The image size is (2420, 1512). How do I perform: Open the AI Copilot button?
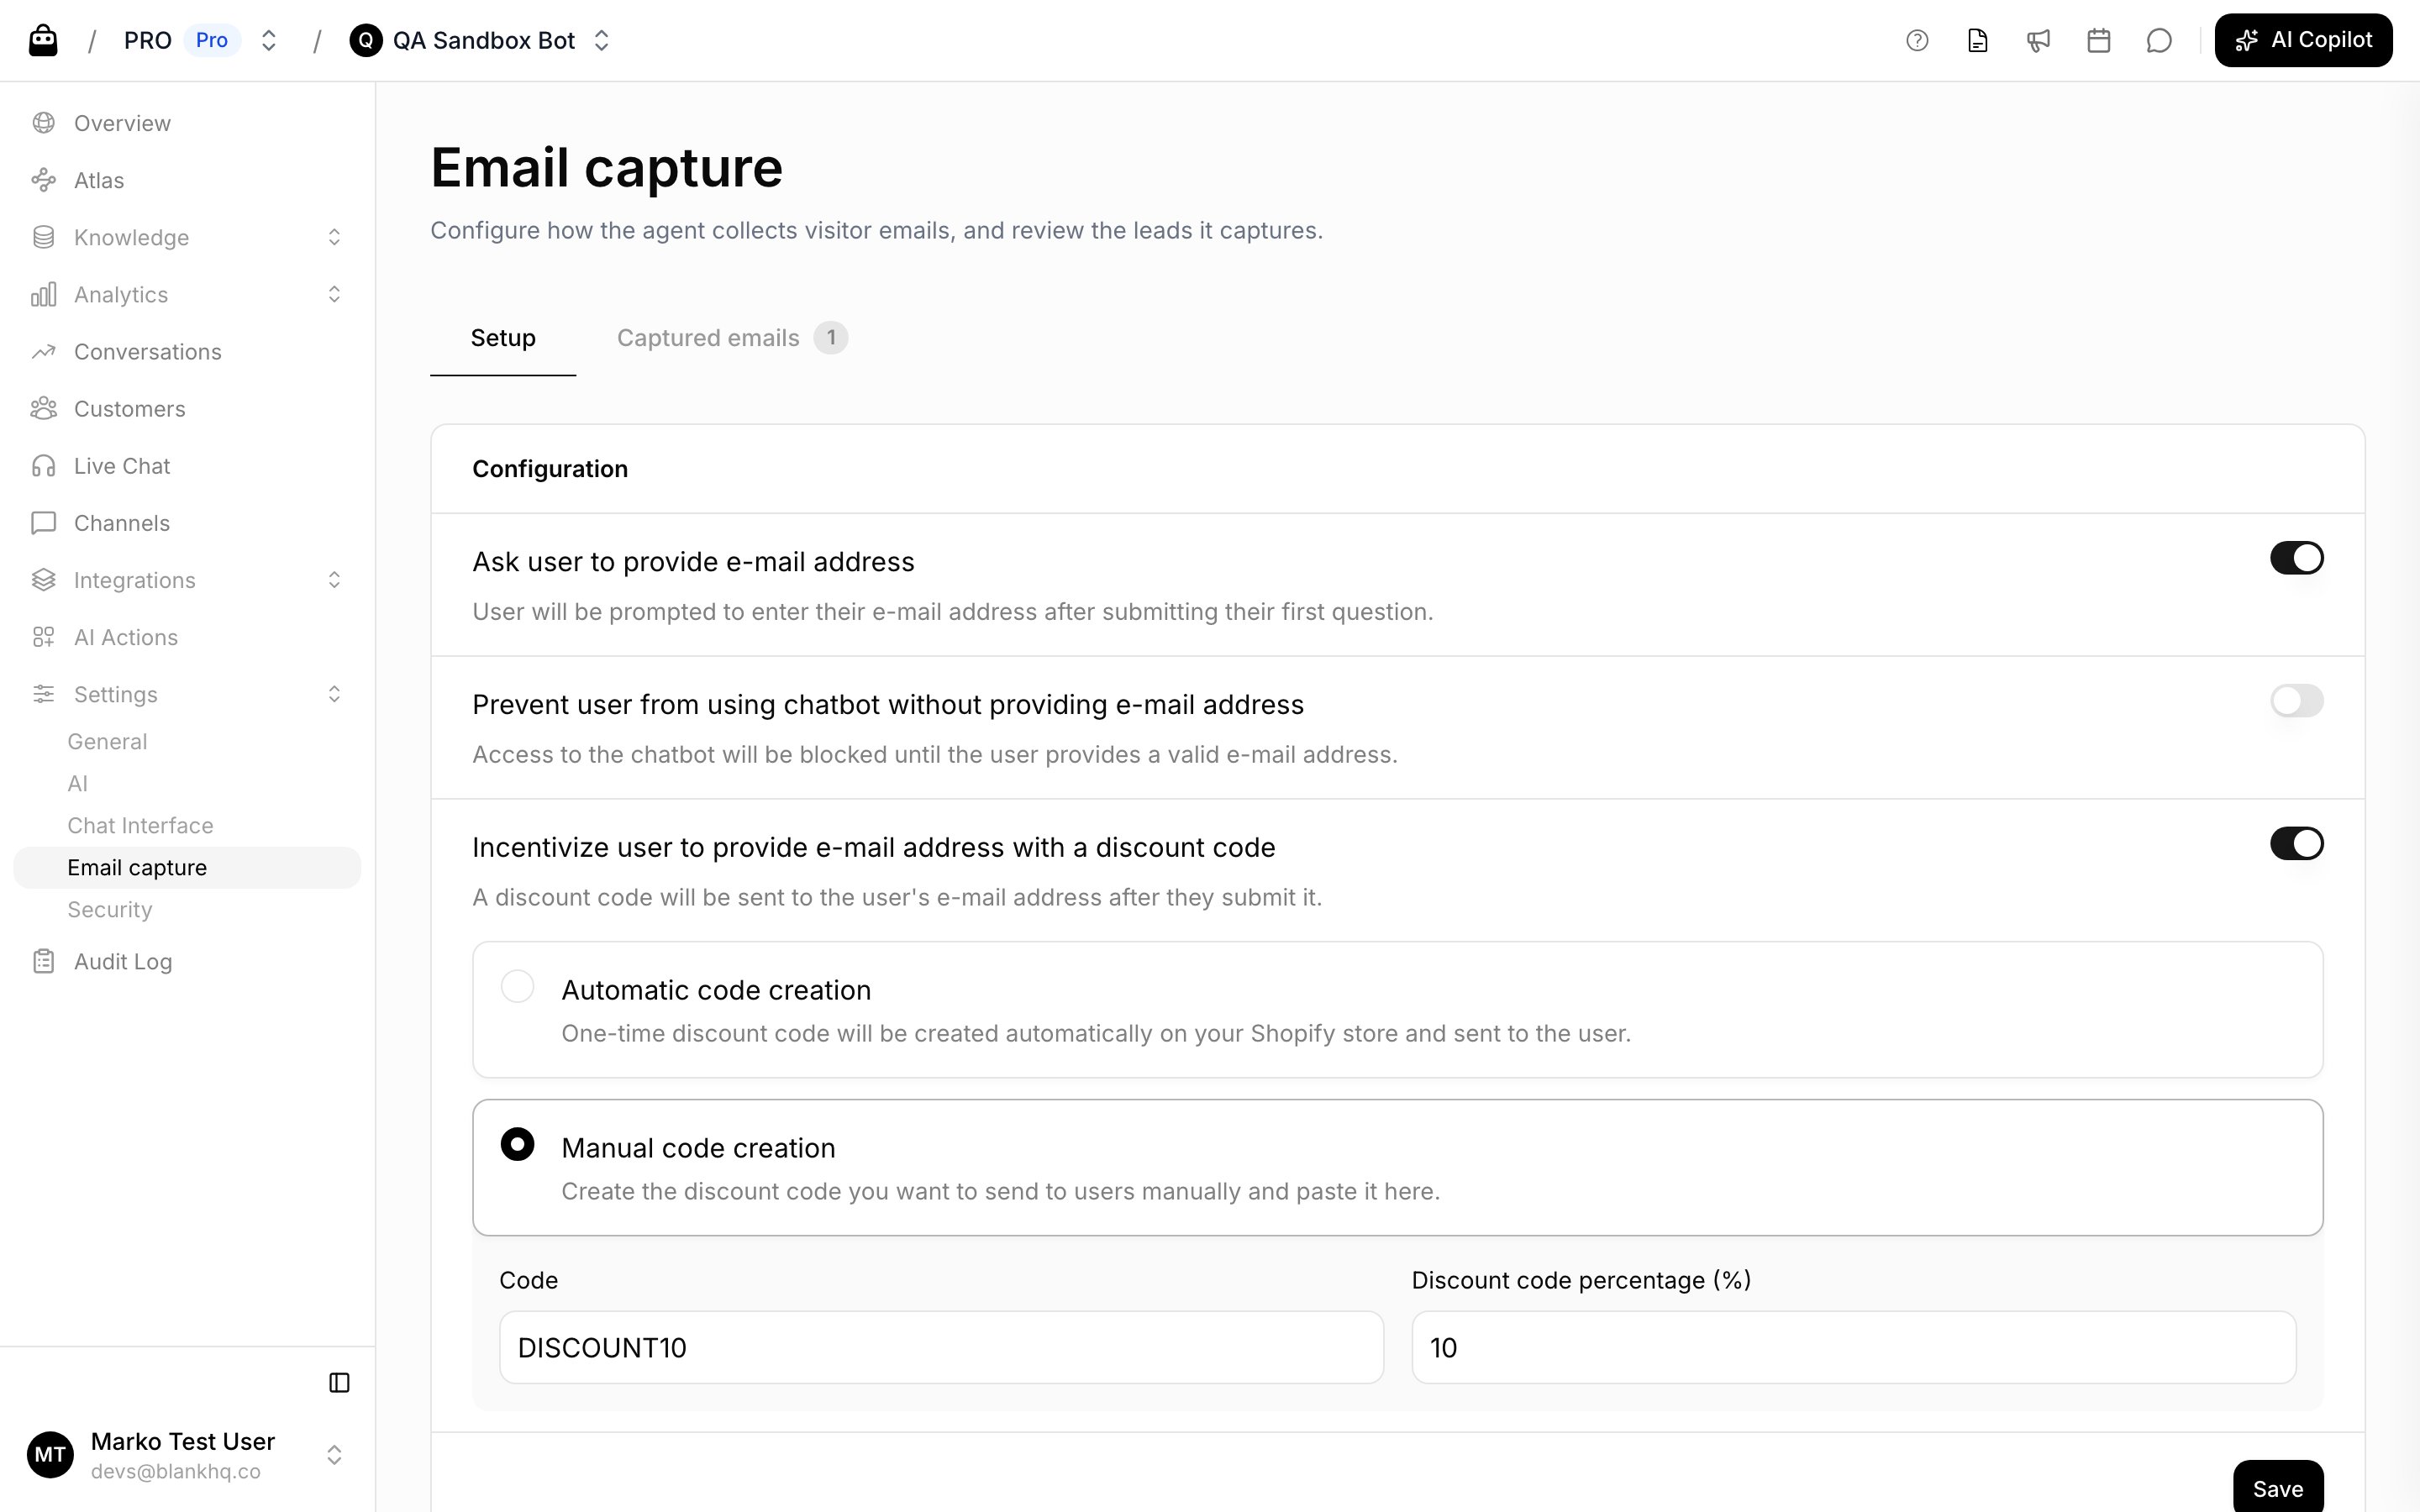click(2303, 40)
